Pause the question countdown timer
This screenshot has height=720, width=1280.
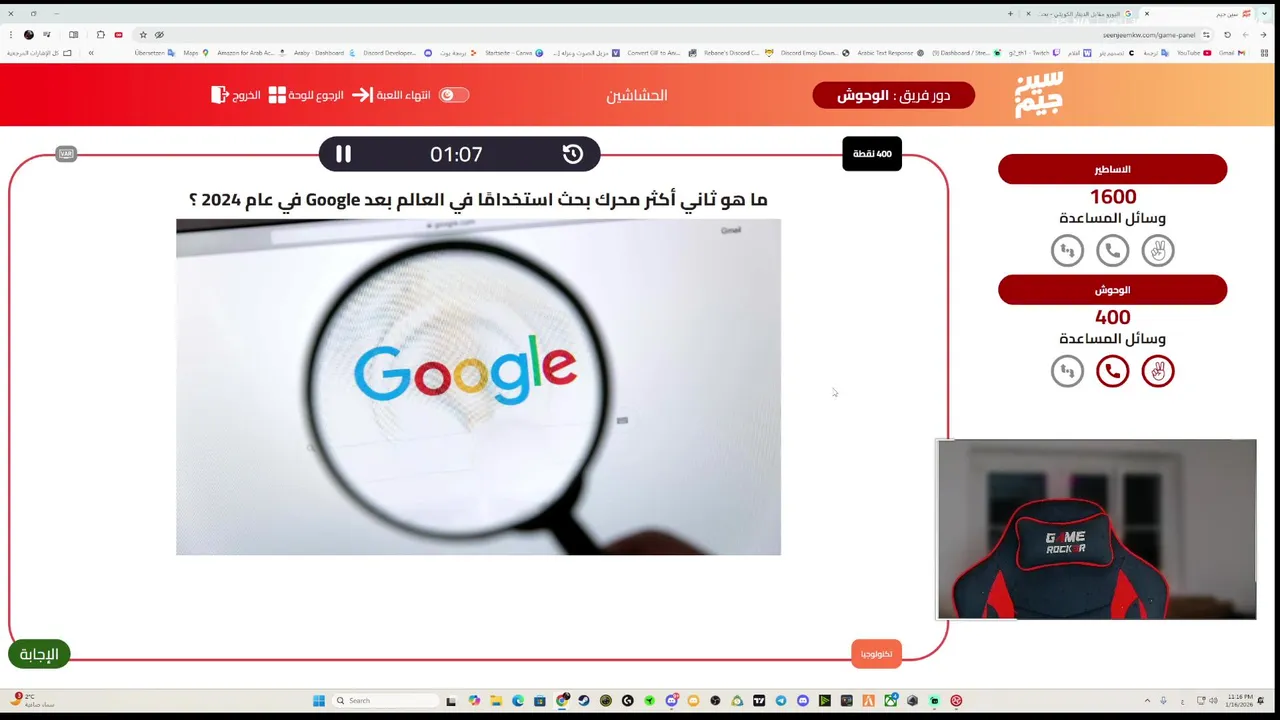343,154
